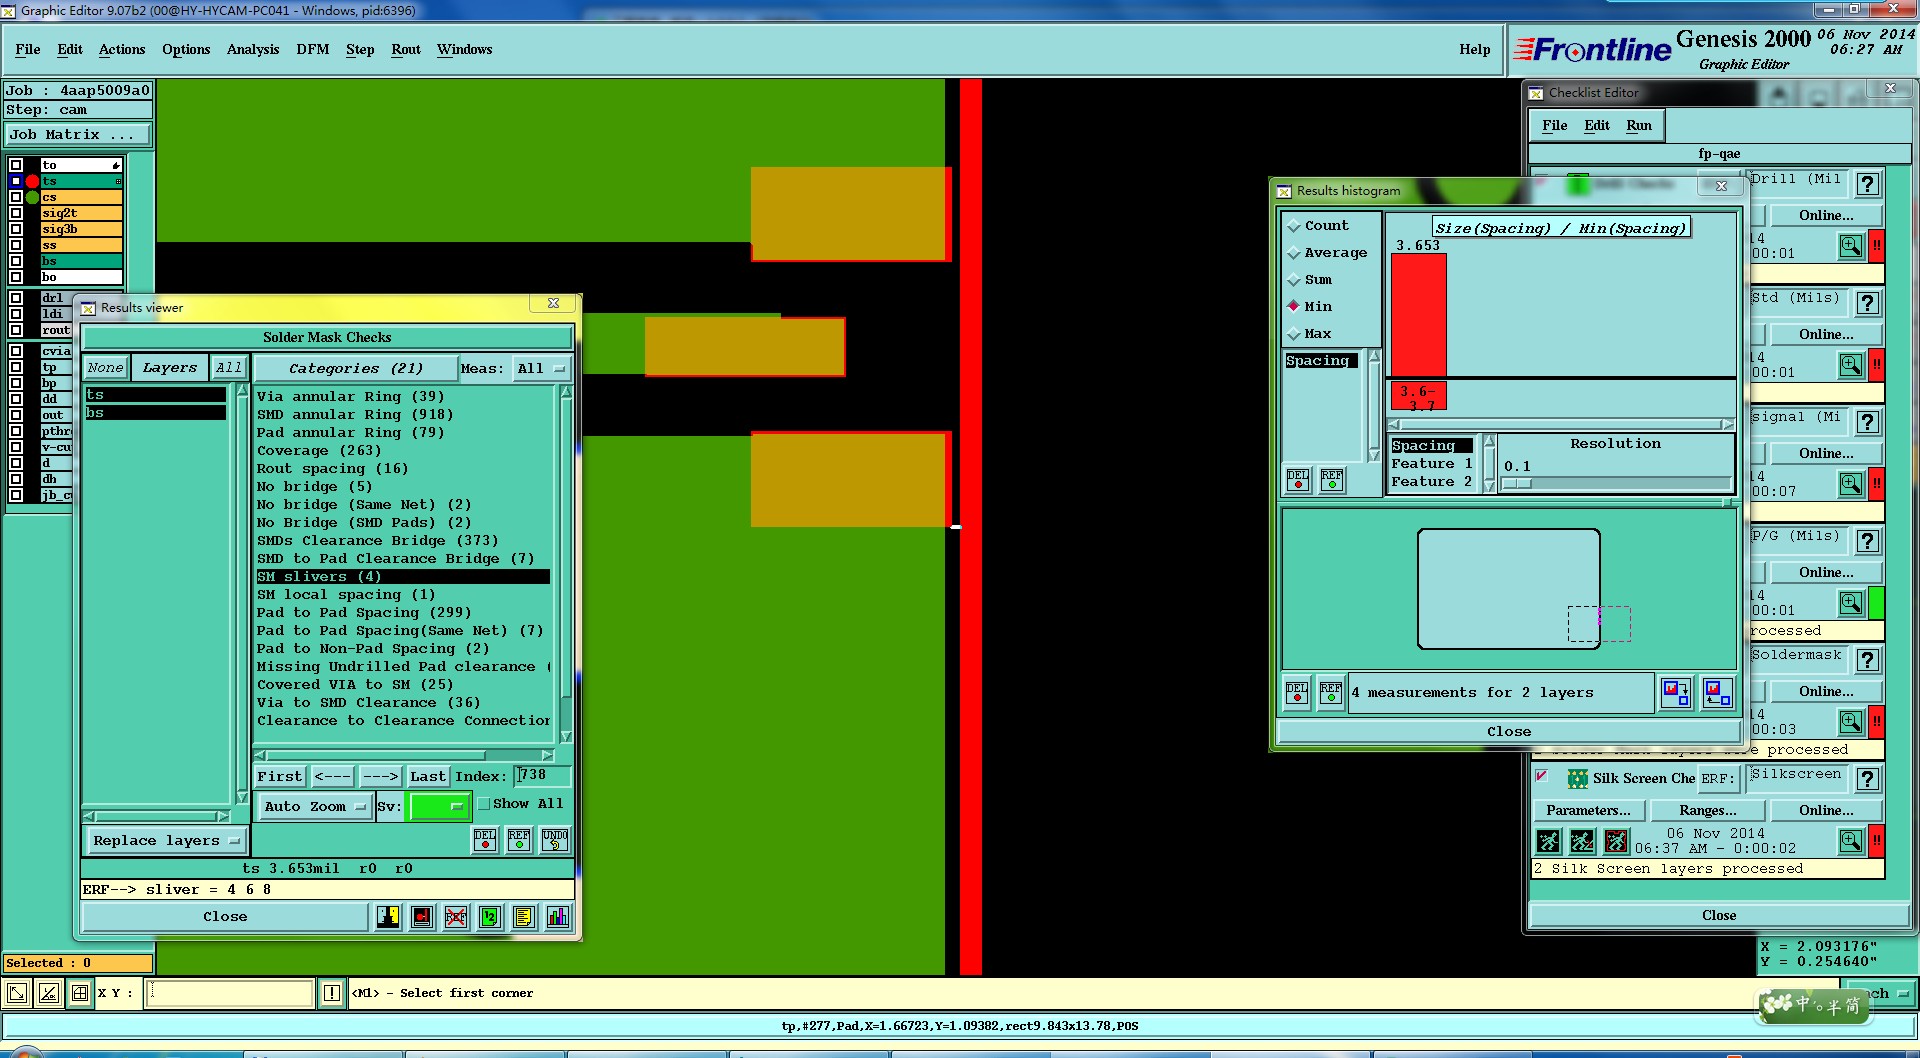
Task: Click second run icon in Silk Screen checklist
Action: click(x=1582, y=841)
